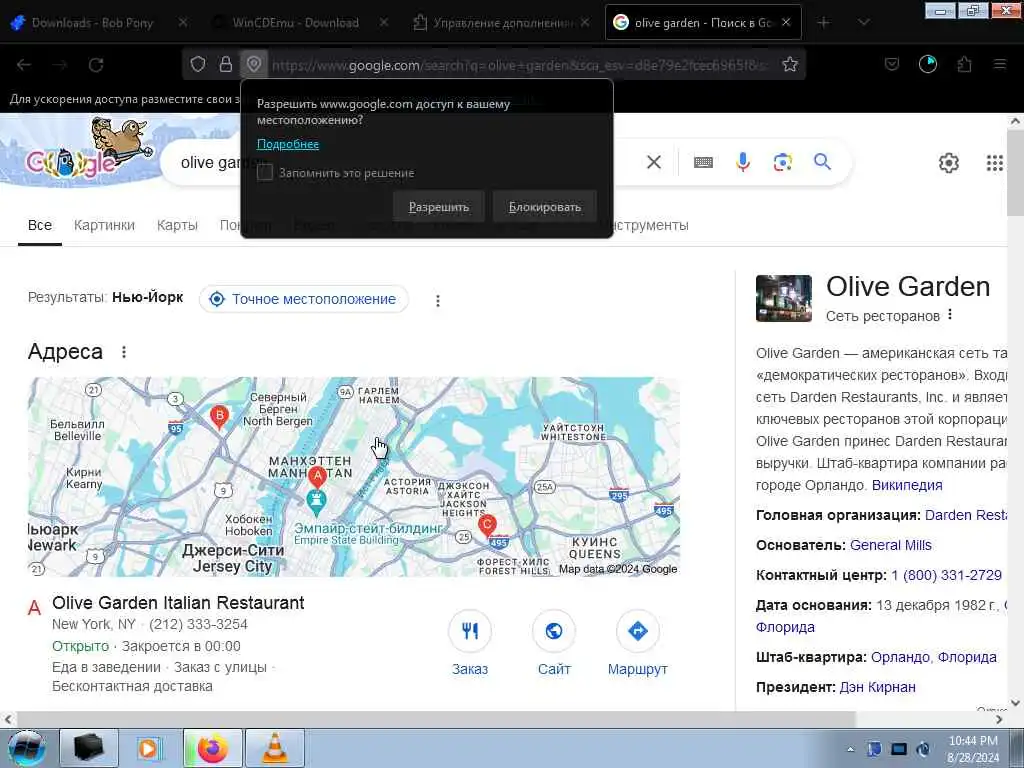The image size is (1024, 768).
Task: Click the browser Back arrow
Action: coord(24,65)
